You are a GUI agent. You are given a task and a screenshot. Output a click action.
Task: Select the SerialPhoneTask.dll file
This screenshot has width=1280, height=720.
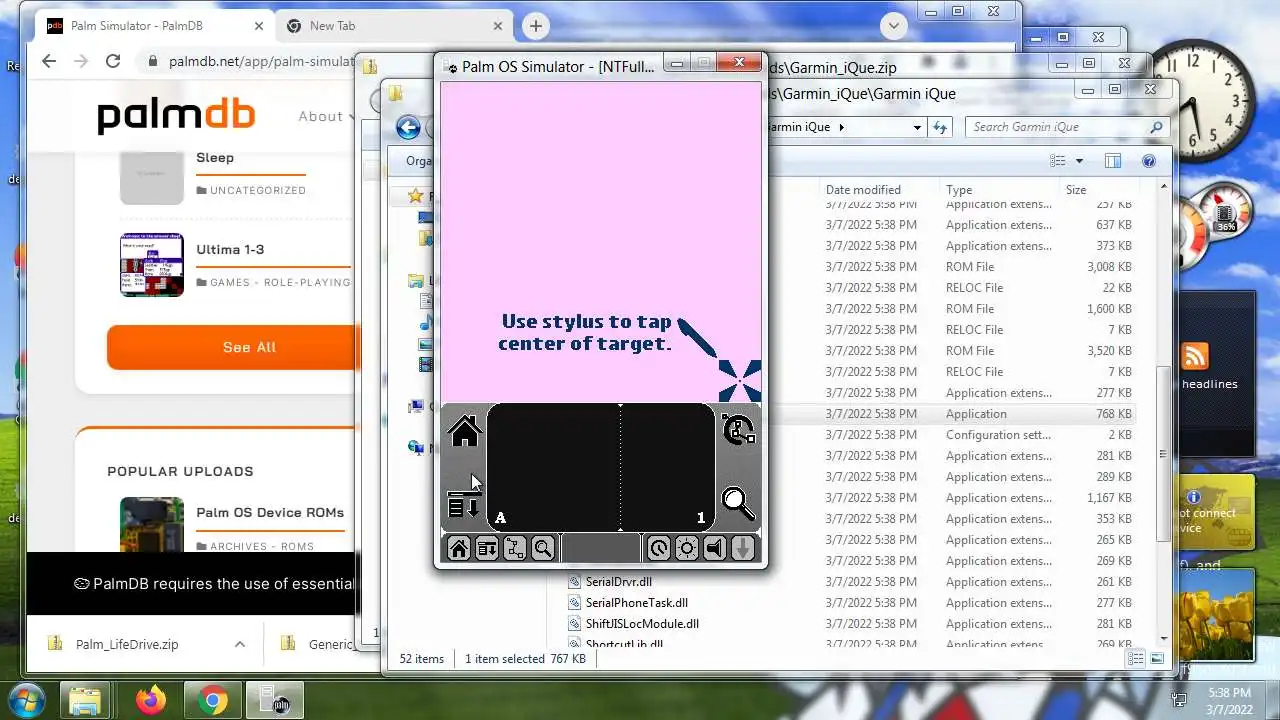(637, 603)
